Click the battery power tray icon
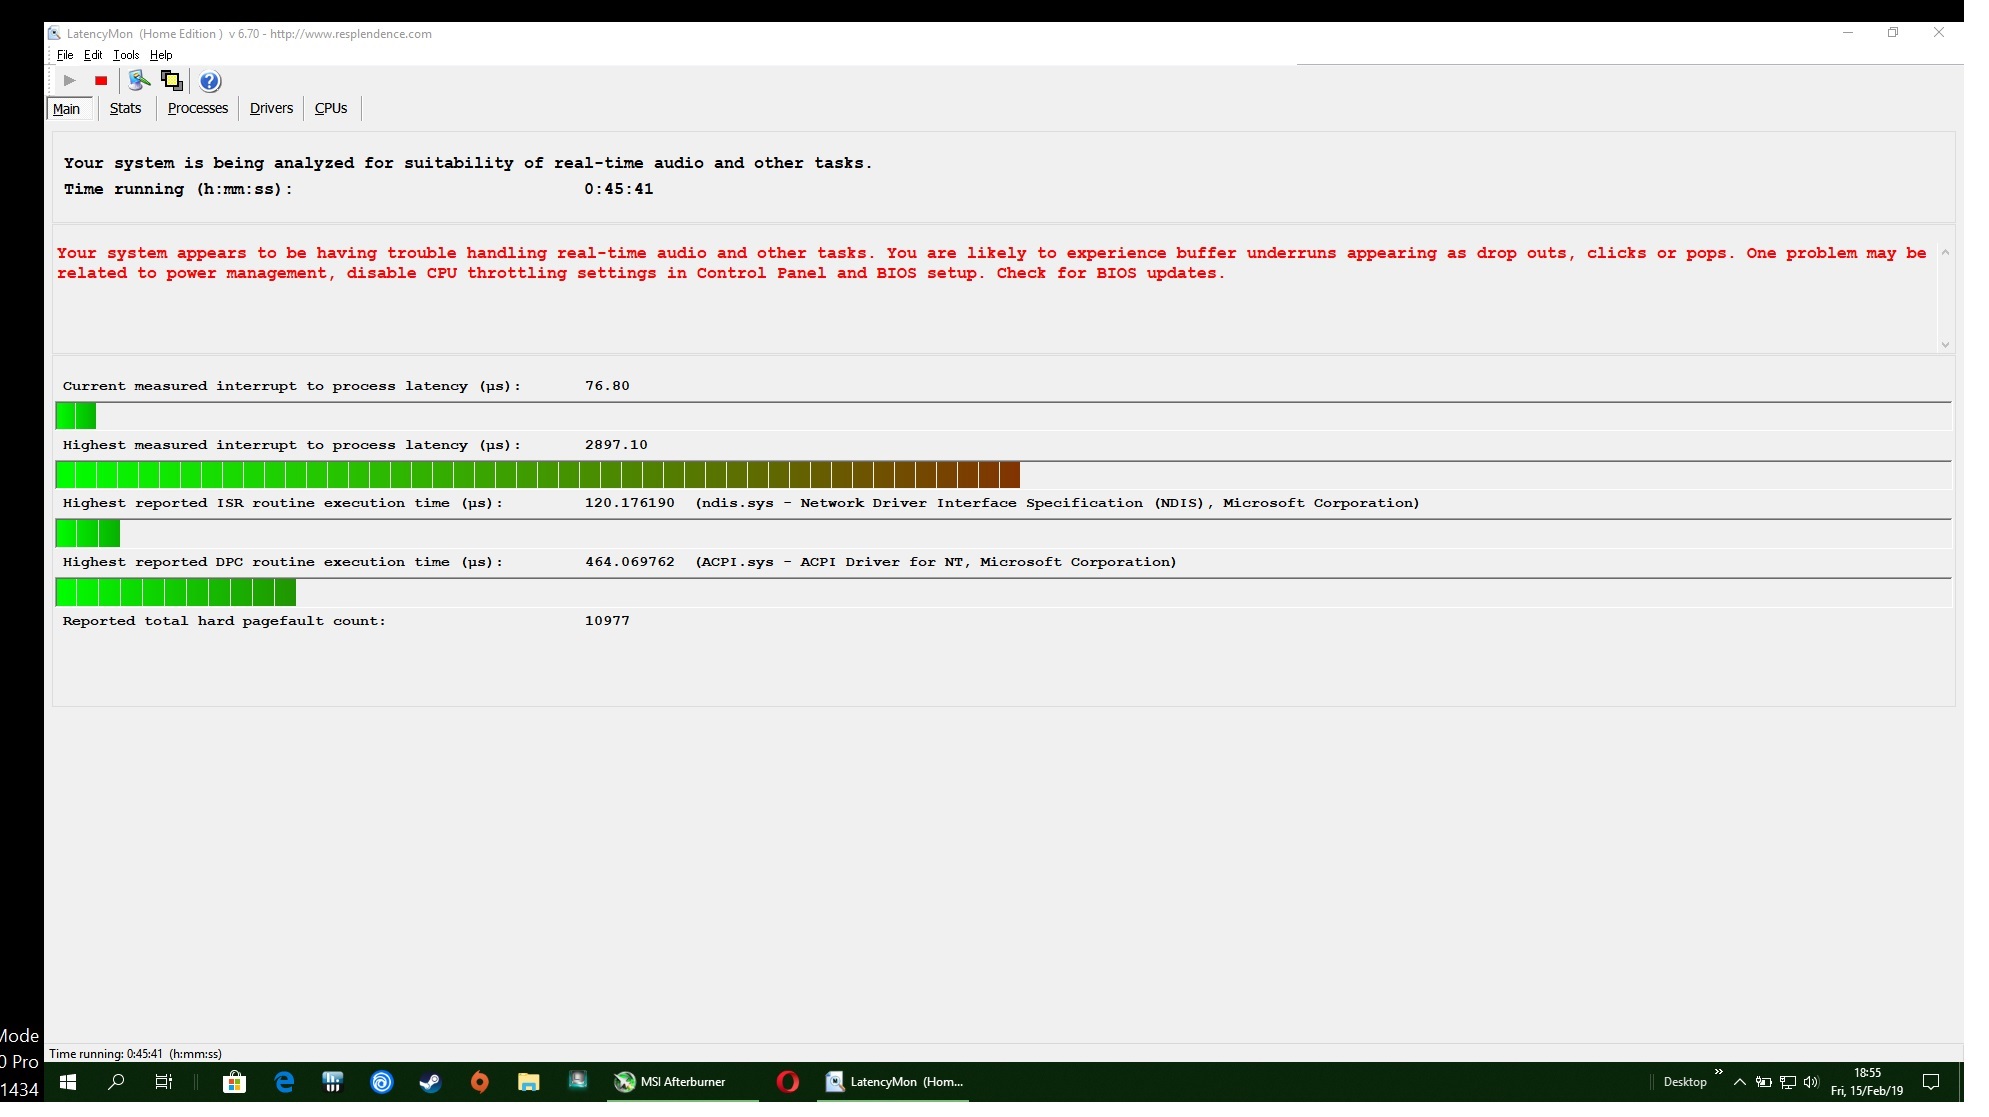 click(1764, 1082)
